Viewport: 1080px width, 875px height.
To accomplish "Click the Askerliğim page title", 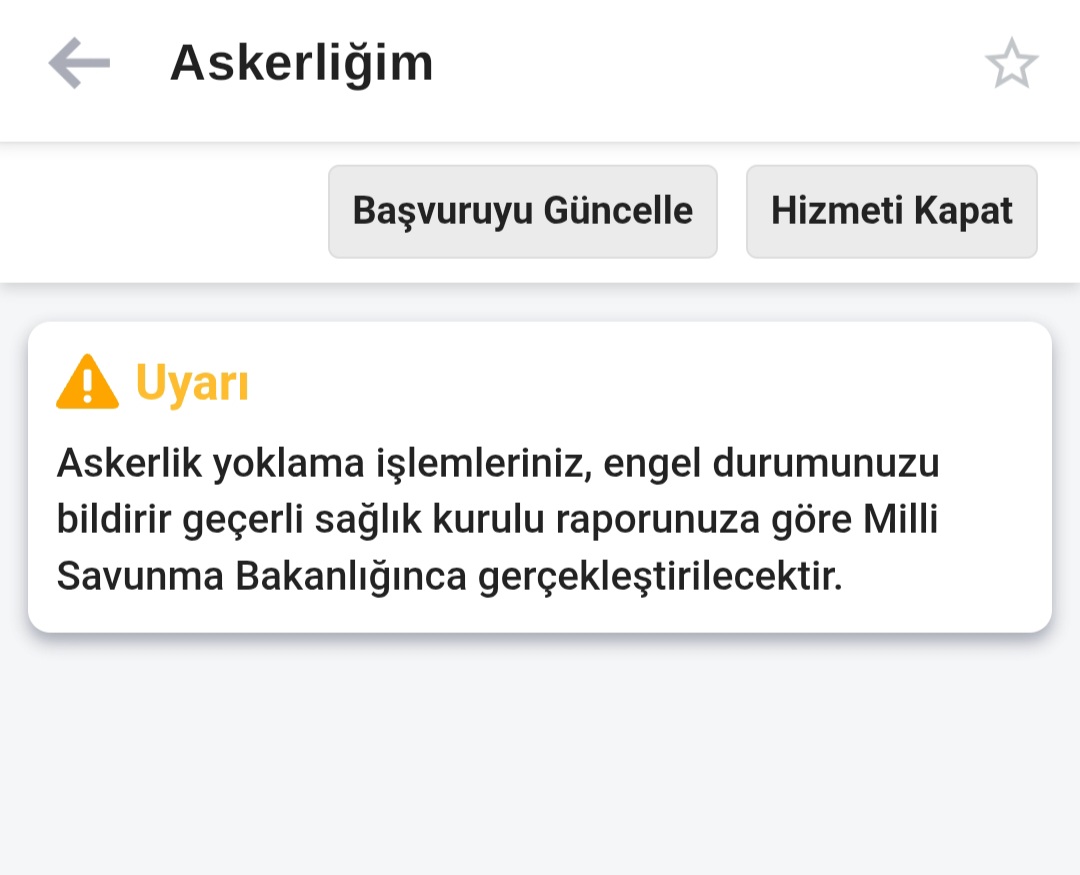I will [x=301, y=63].
